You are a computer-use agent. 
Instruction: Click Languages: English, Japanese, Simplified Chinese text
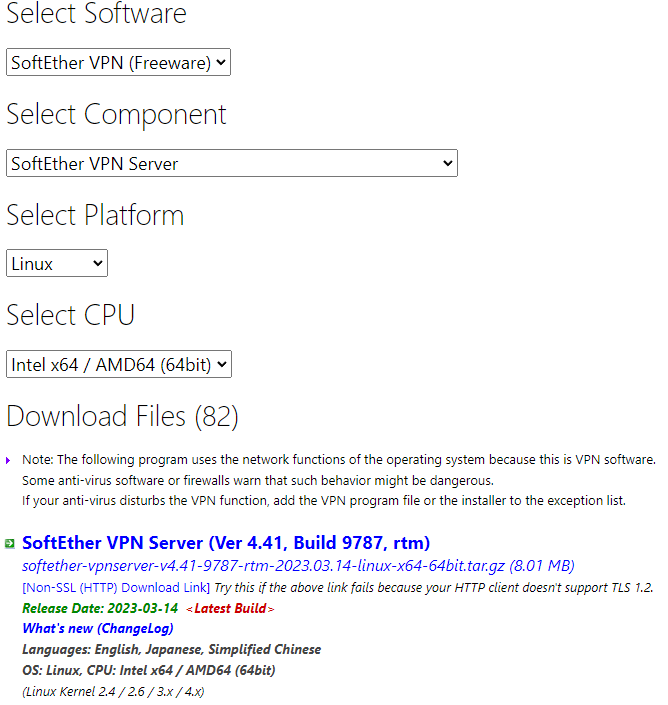click(171, 650)
